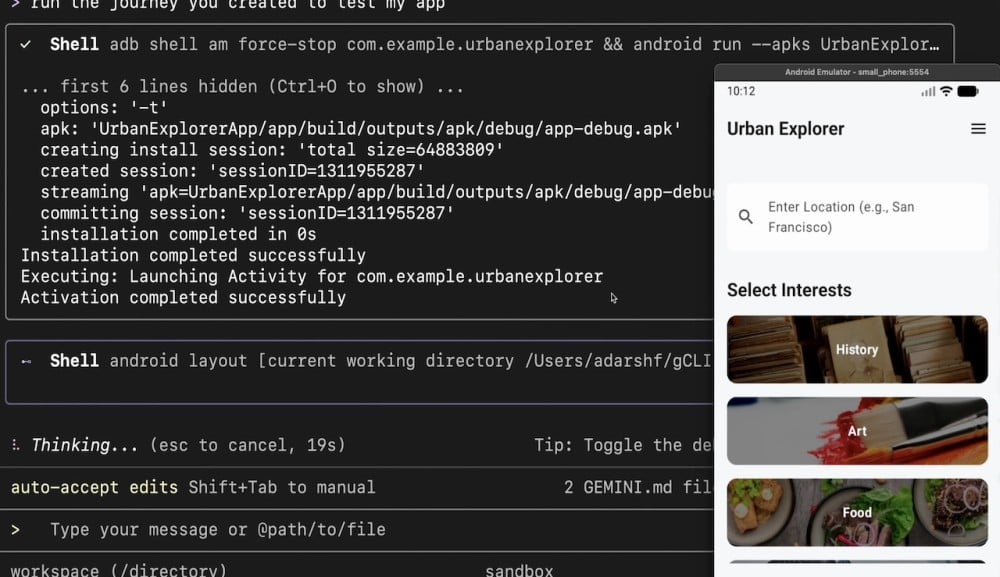1000x577 pixels.
Task: Select the History interest card
Action: click(x=857, y=349)
